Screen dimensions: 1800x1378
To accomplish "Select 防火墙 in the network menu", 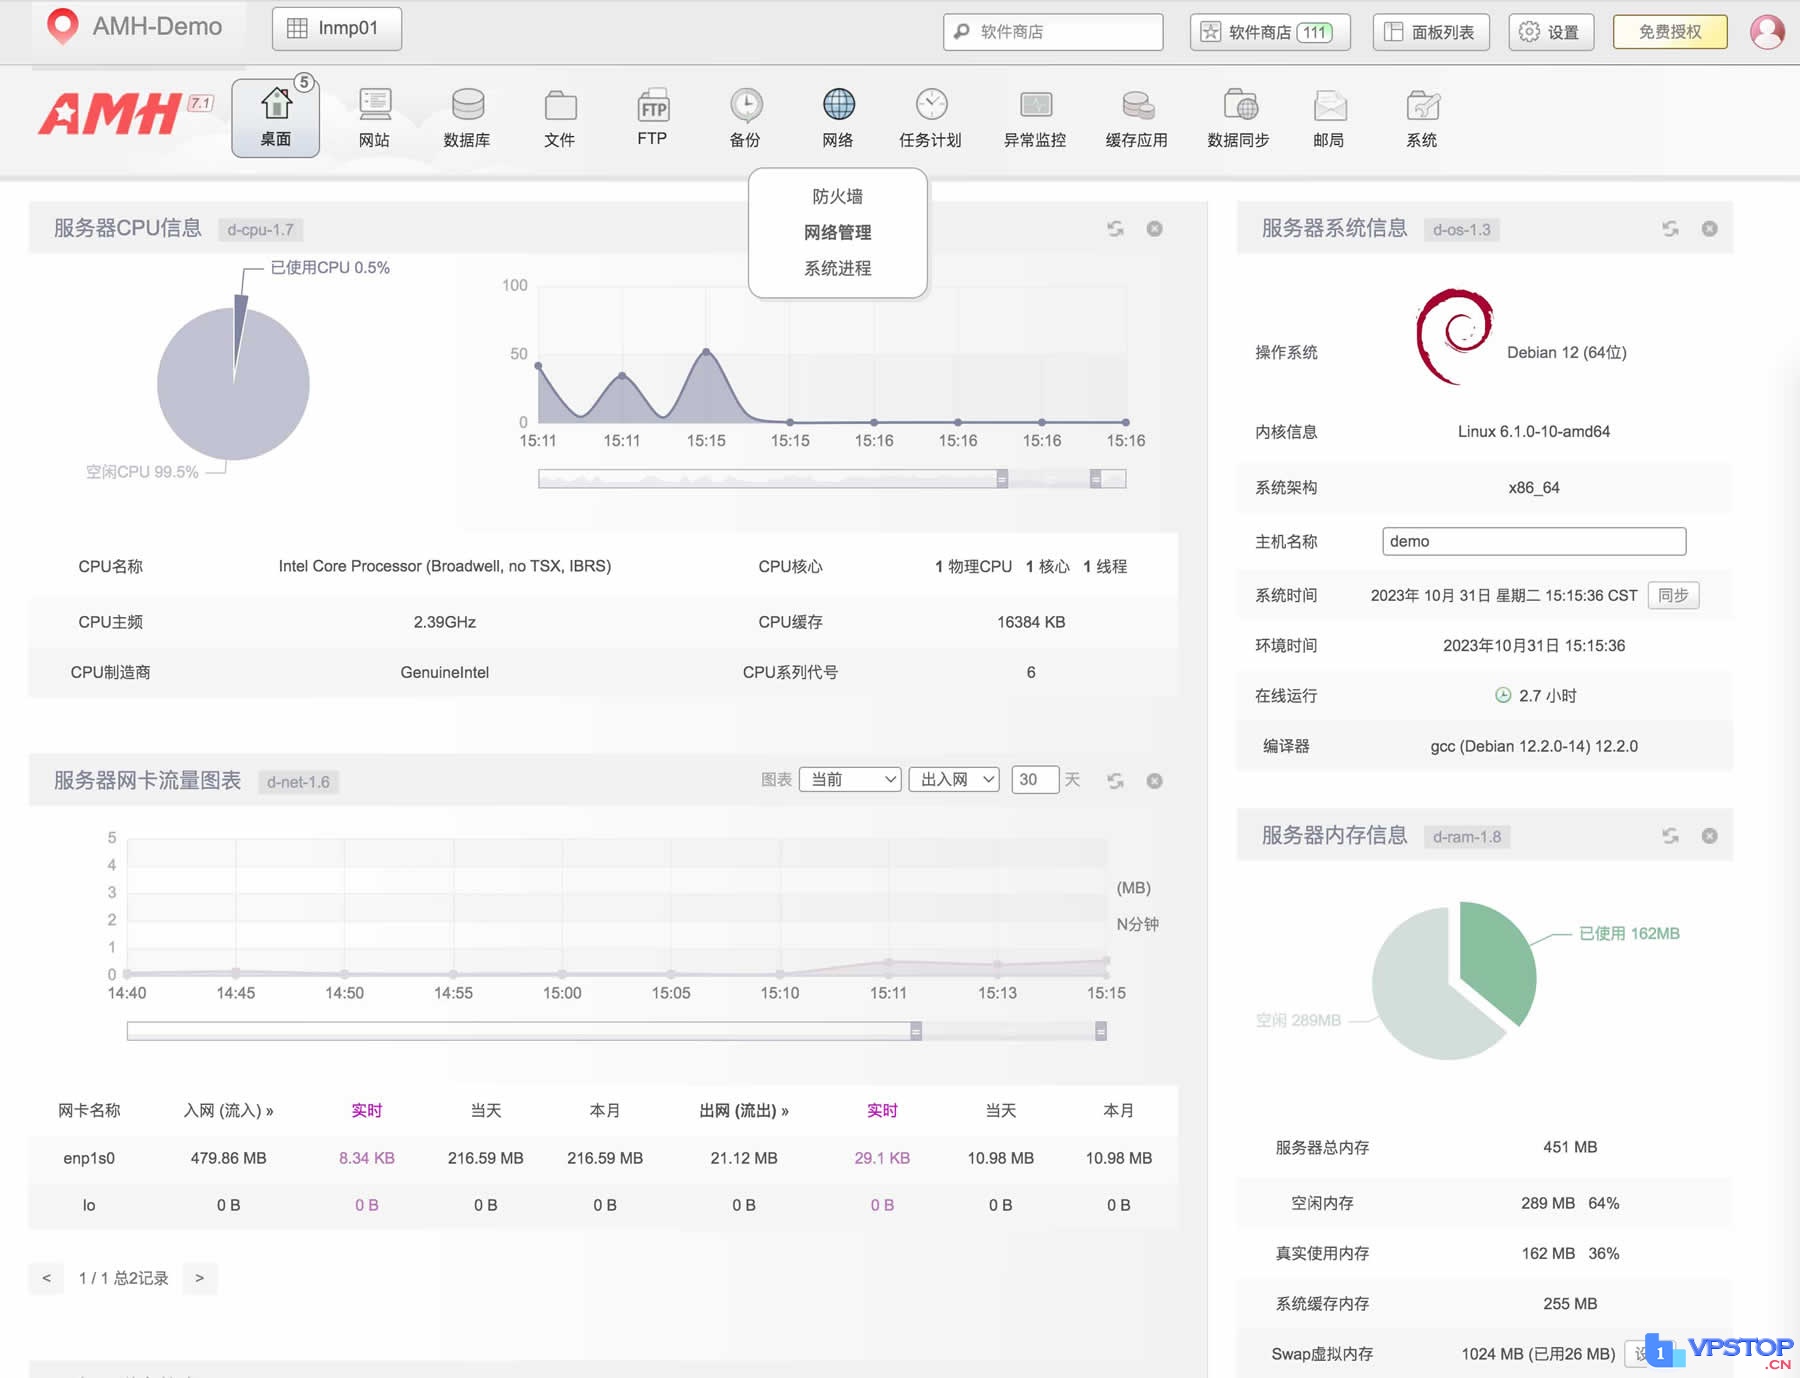I will [x=838, y=197].
